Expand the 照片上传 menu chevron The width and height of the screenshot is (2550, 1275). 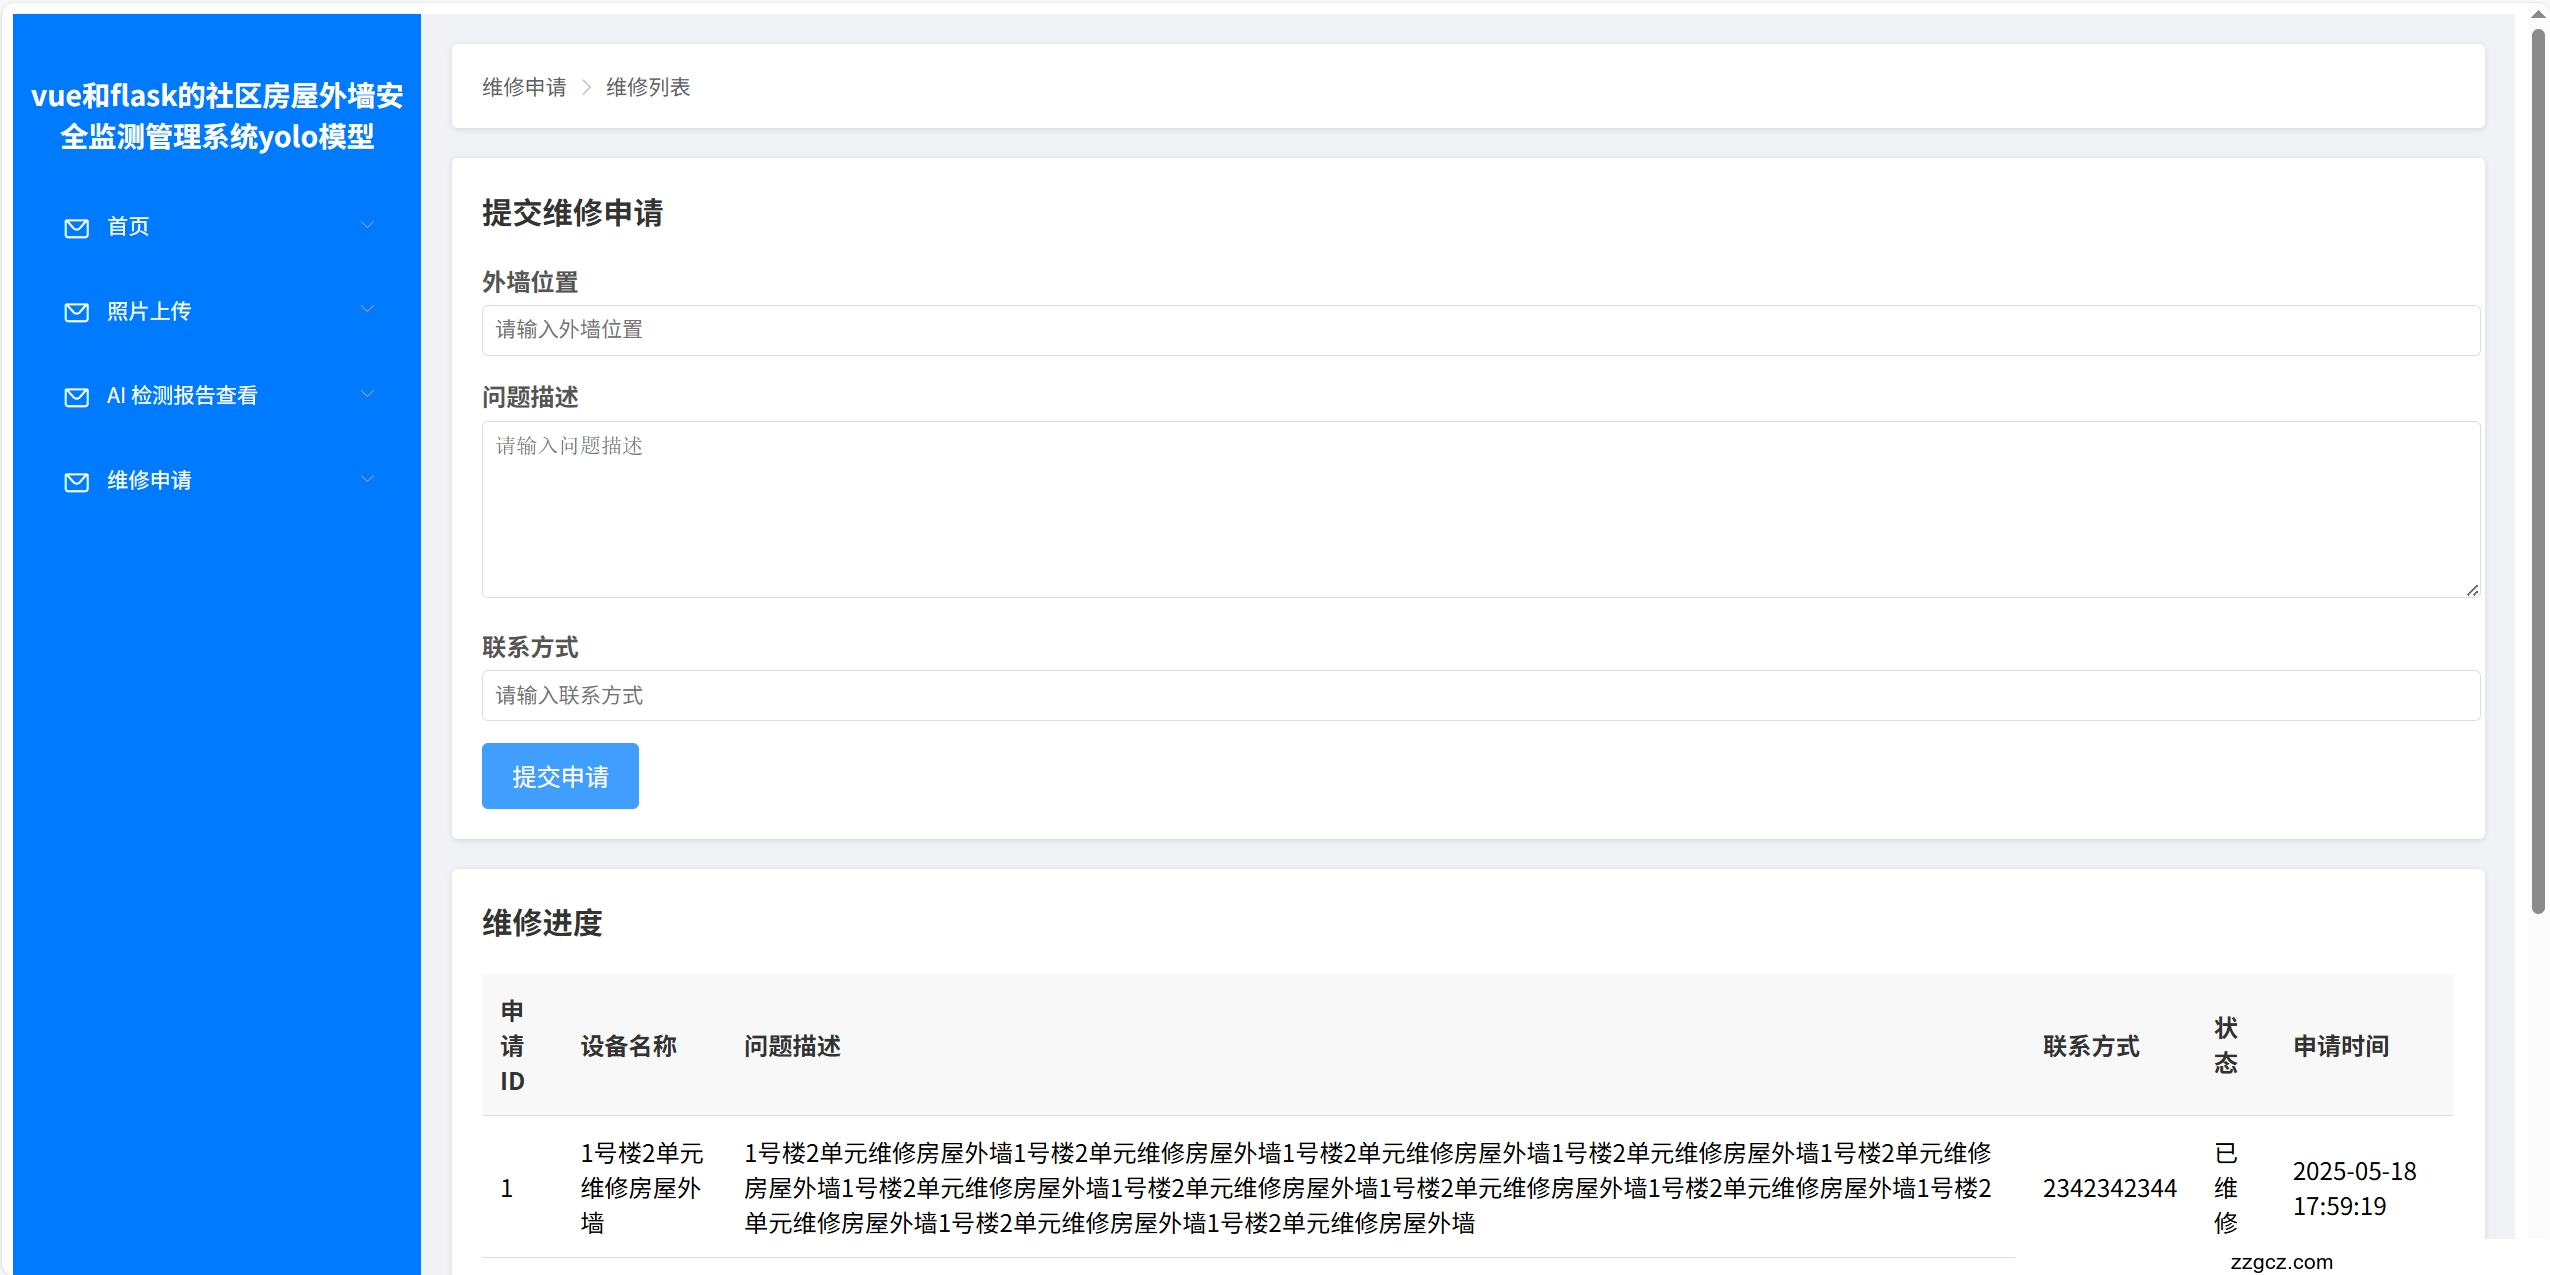click(367, 309)
